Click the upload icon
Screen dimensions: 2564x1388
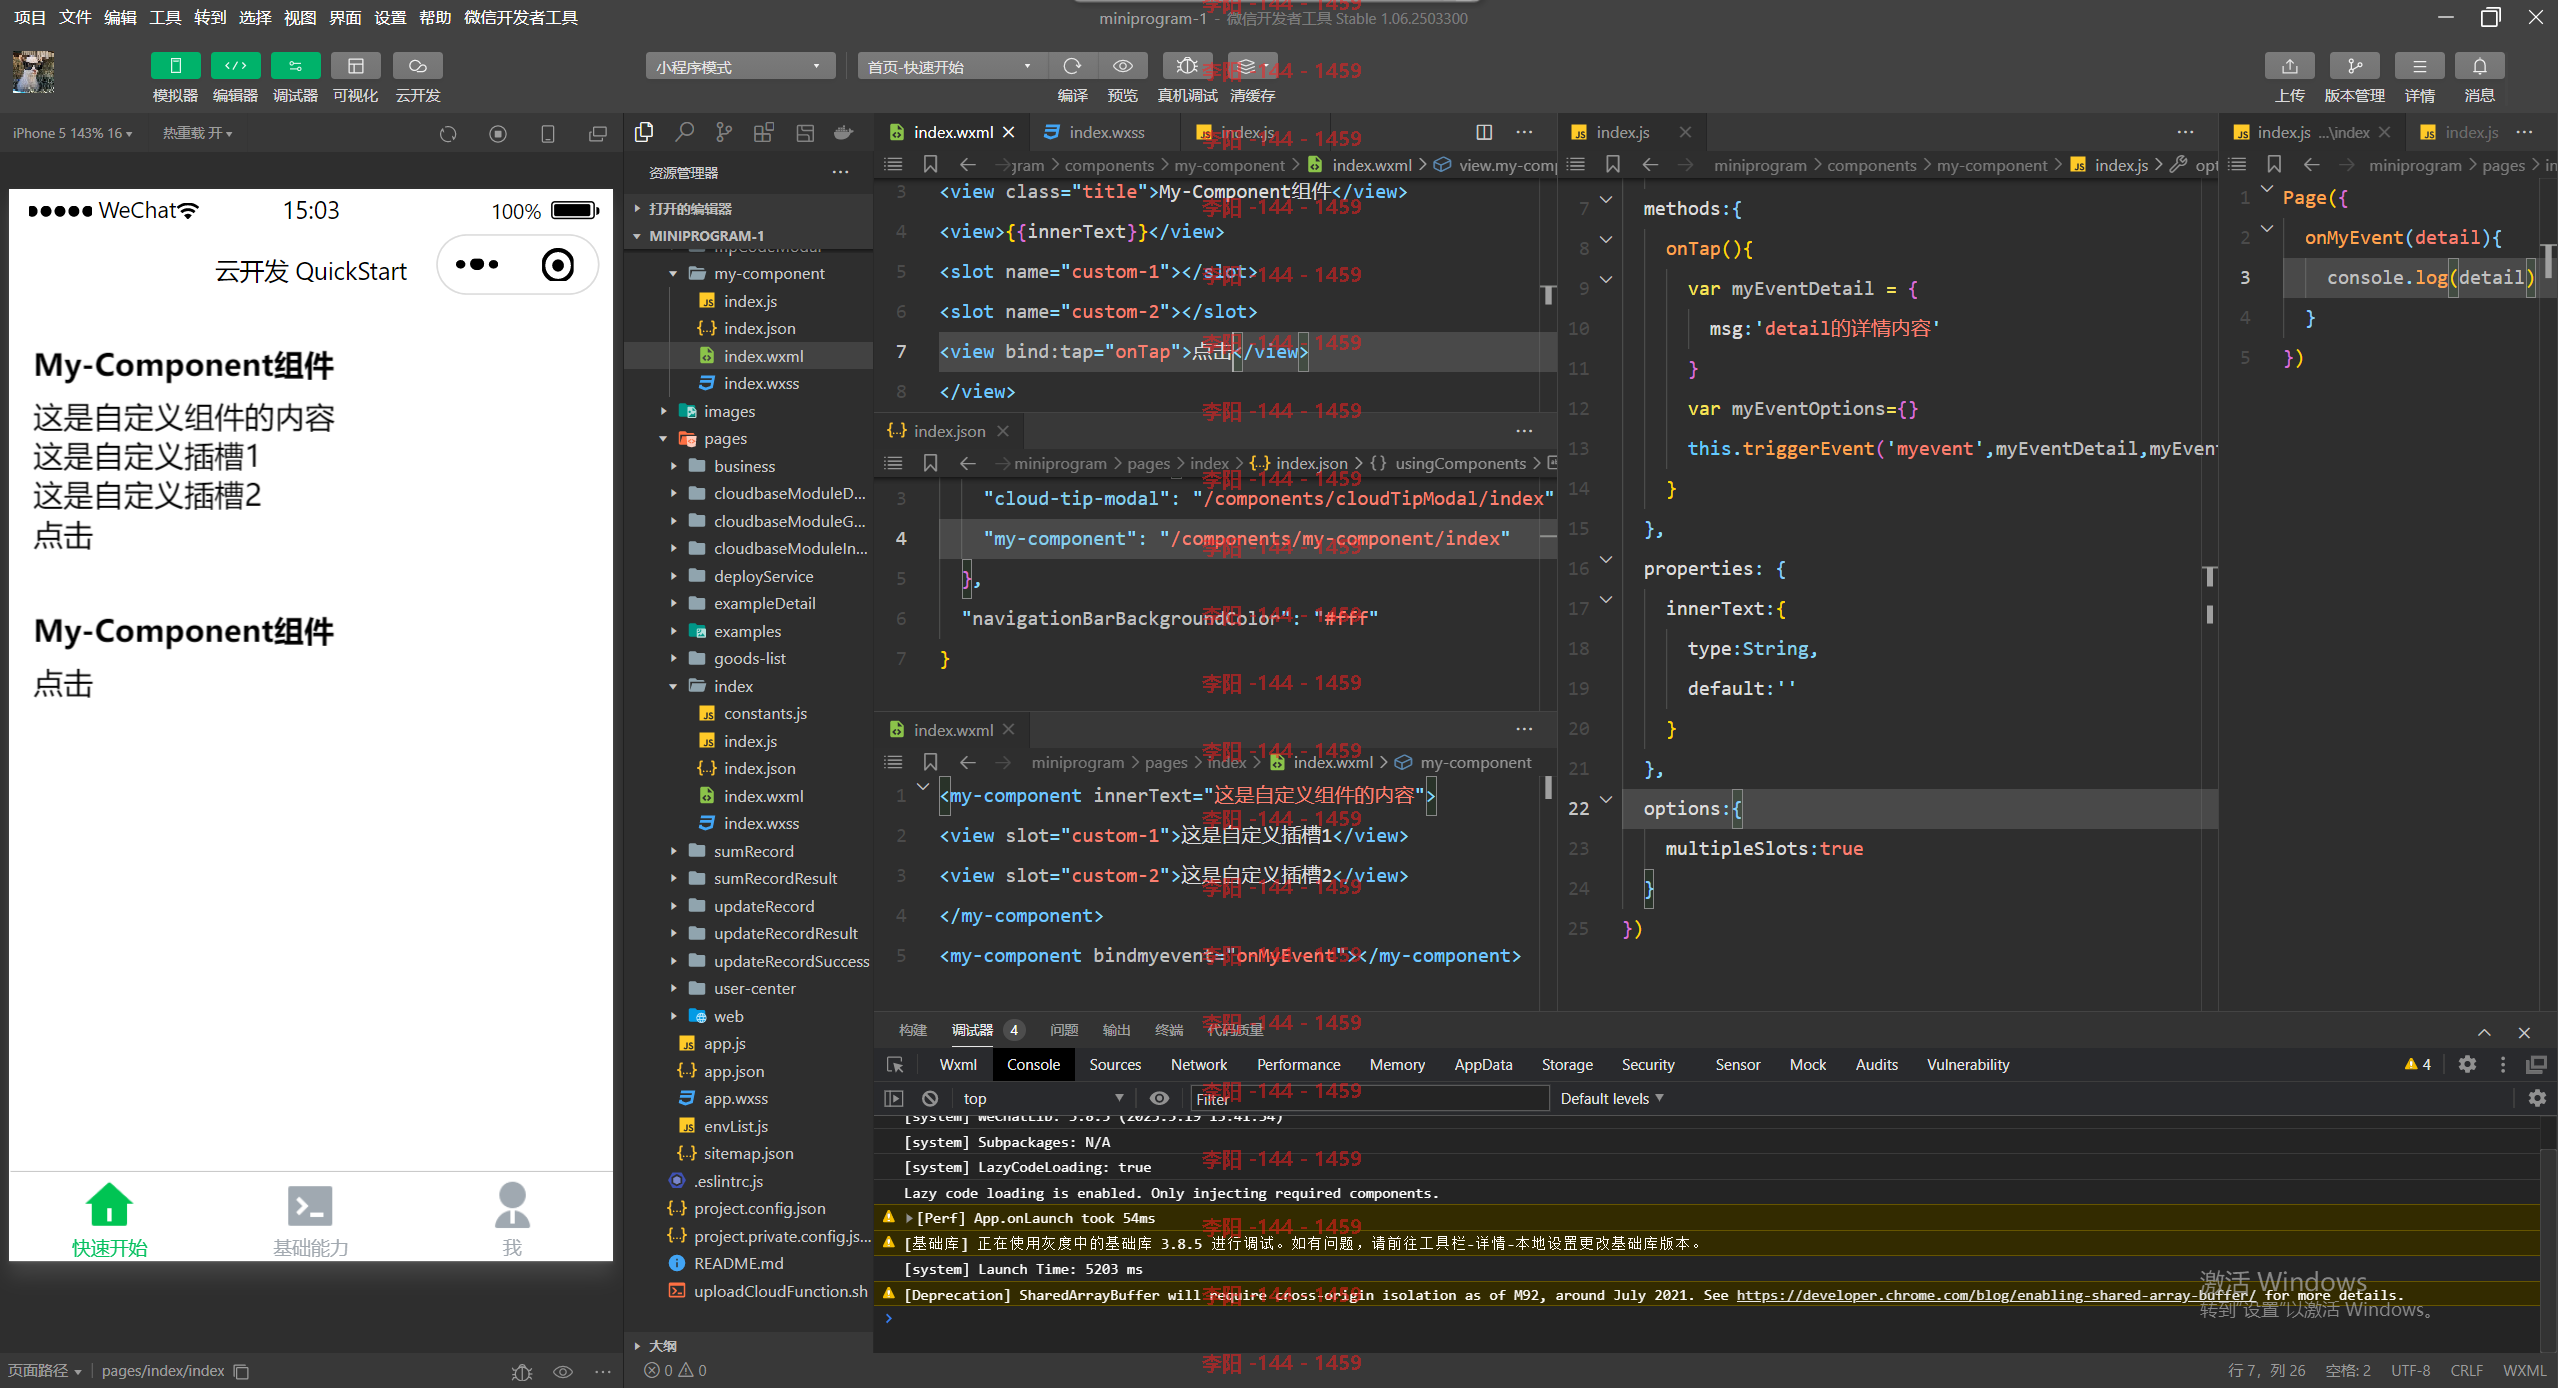click(x=2289, y=66)
